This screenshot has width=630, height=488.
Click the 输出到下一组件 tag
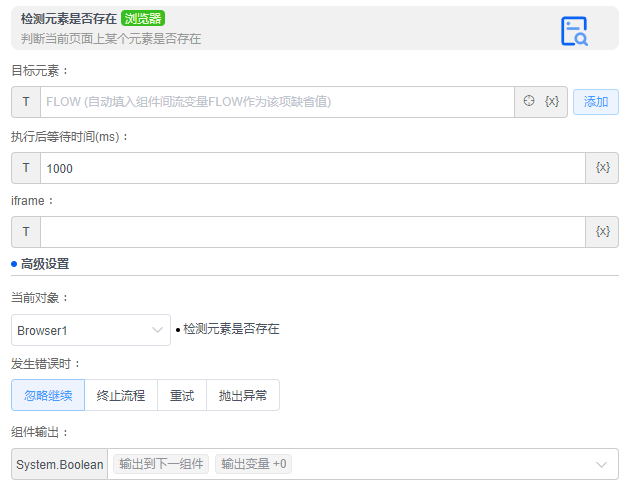point(161,464)
